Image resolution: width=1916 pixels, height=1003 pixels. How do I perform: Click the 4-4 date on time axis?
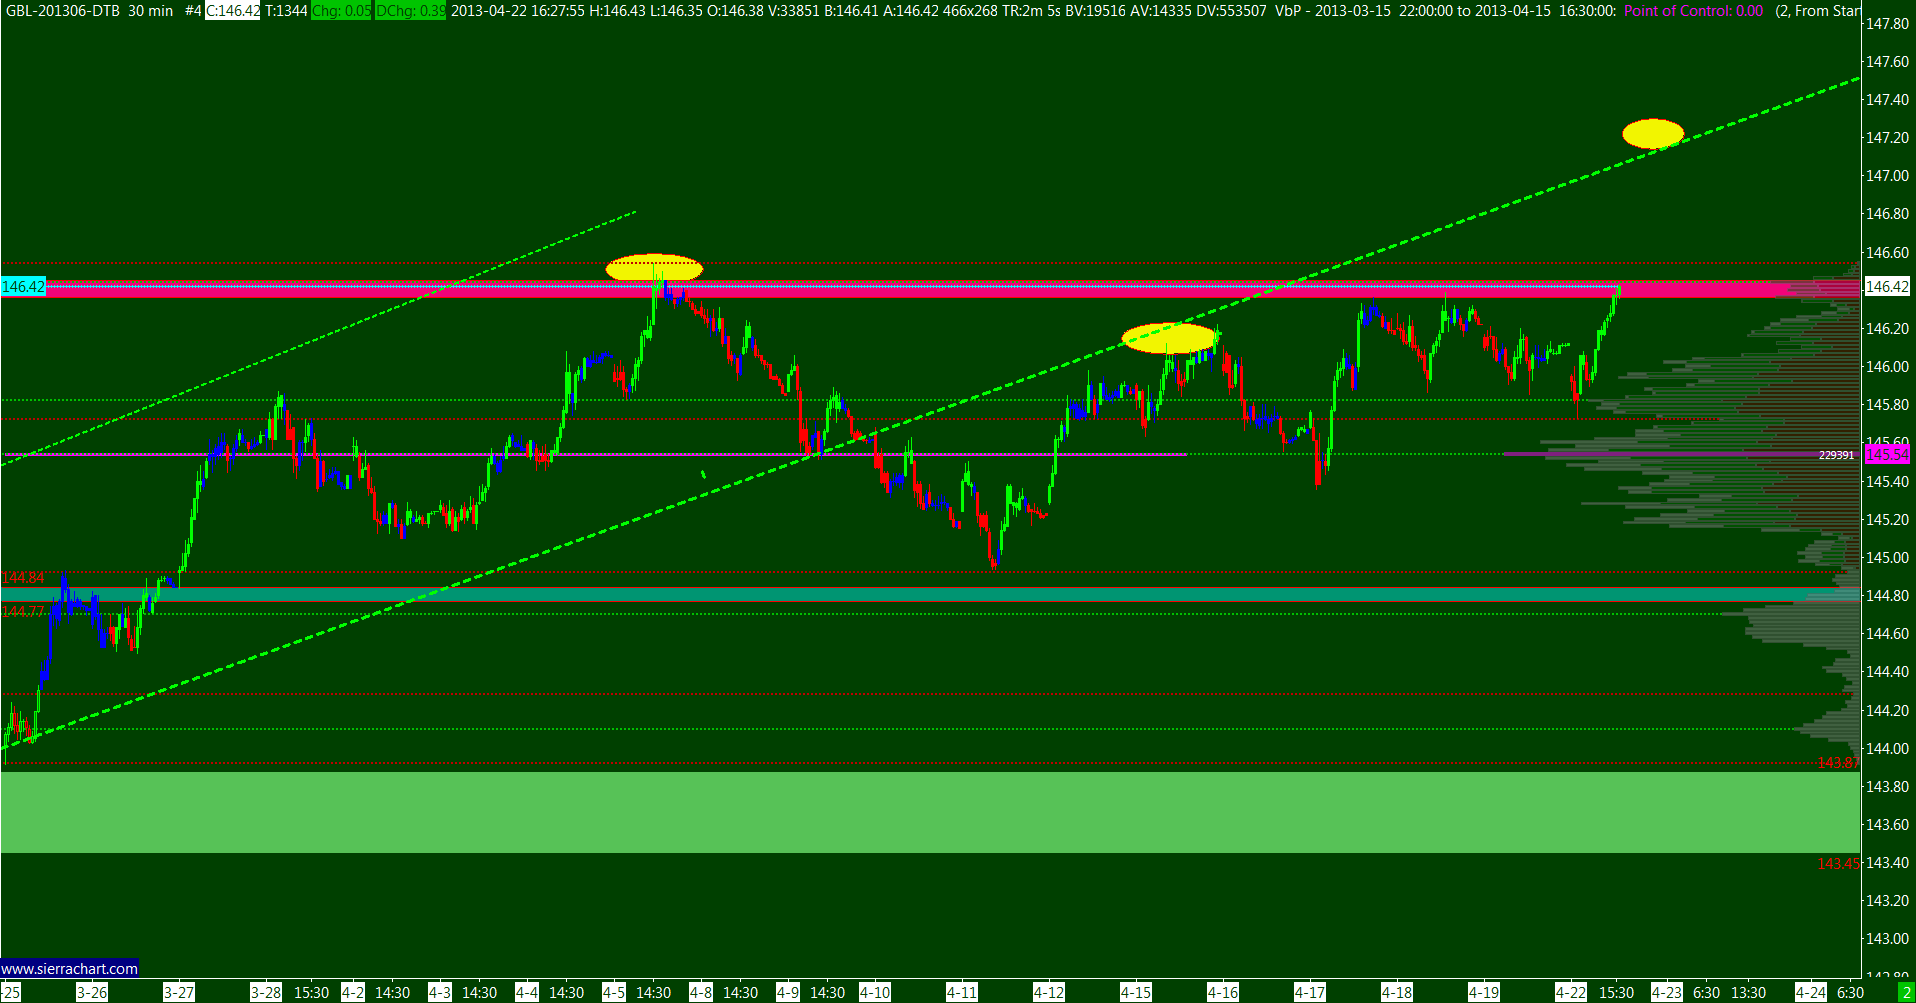coord(526,993)
